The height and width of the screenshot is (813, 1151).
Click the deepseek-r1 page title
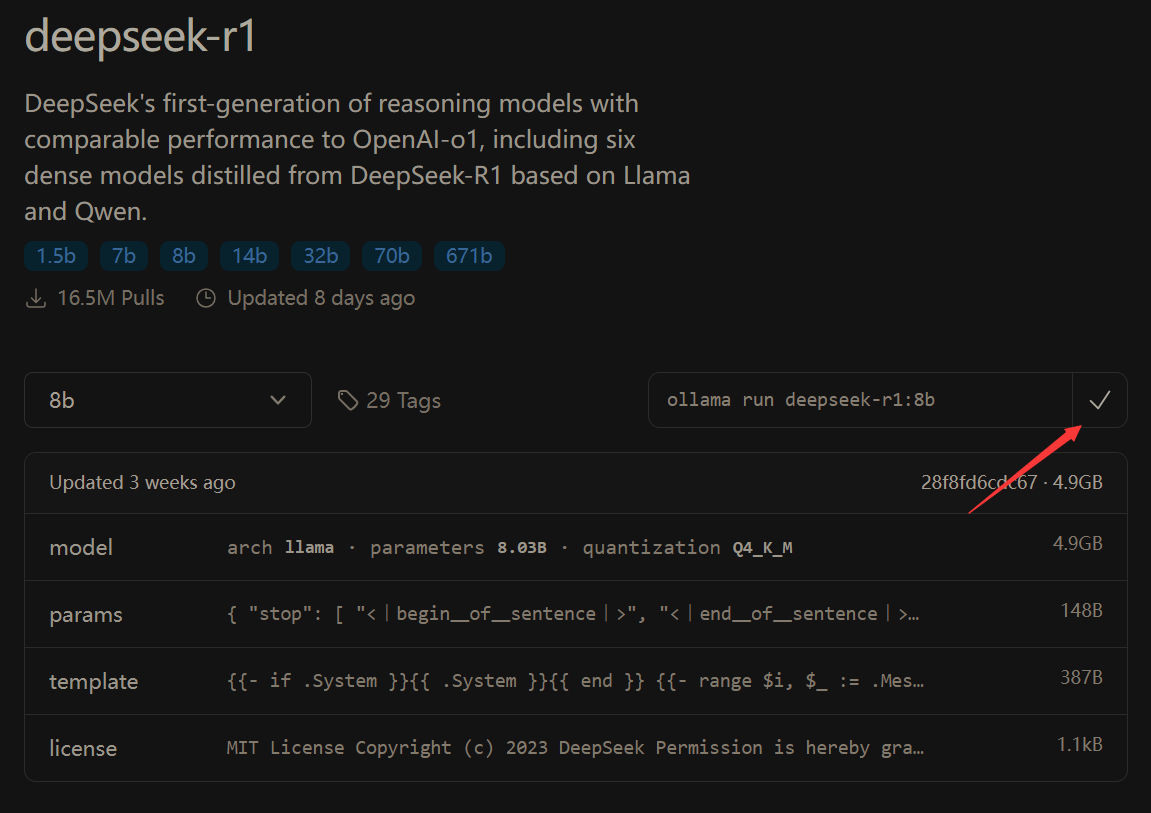141,36
